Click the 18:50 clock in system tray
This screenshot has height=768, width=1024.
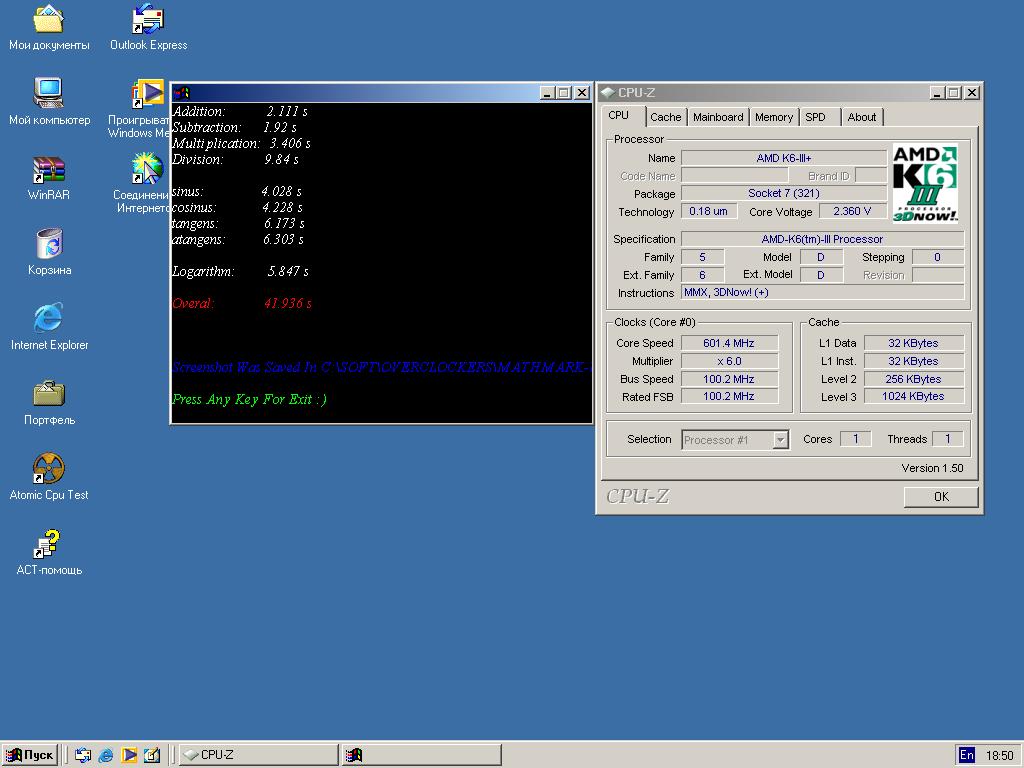tap(999, 756)
